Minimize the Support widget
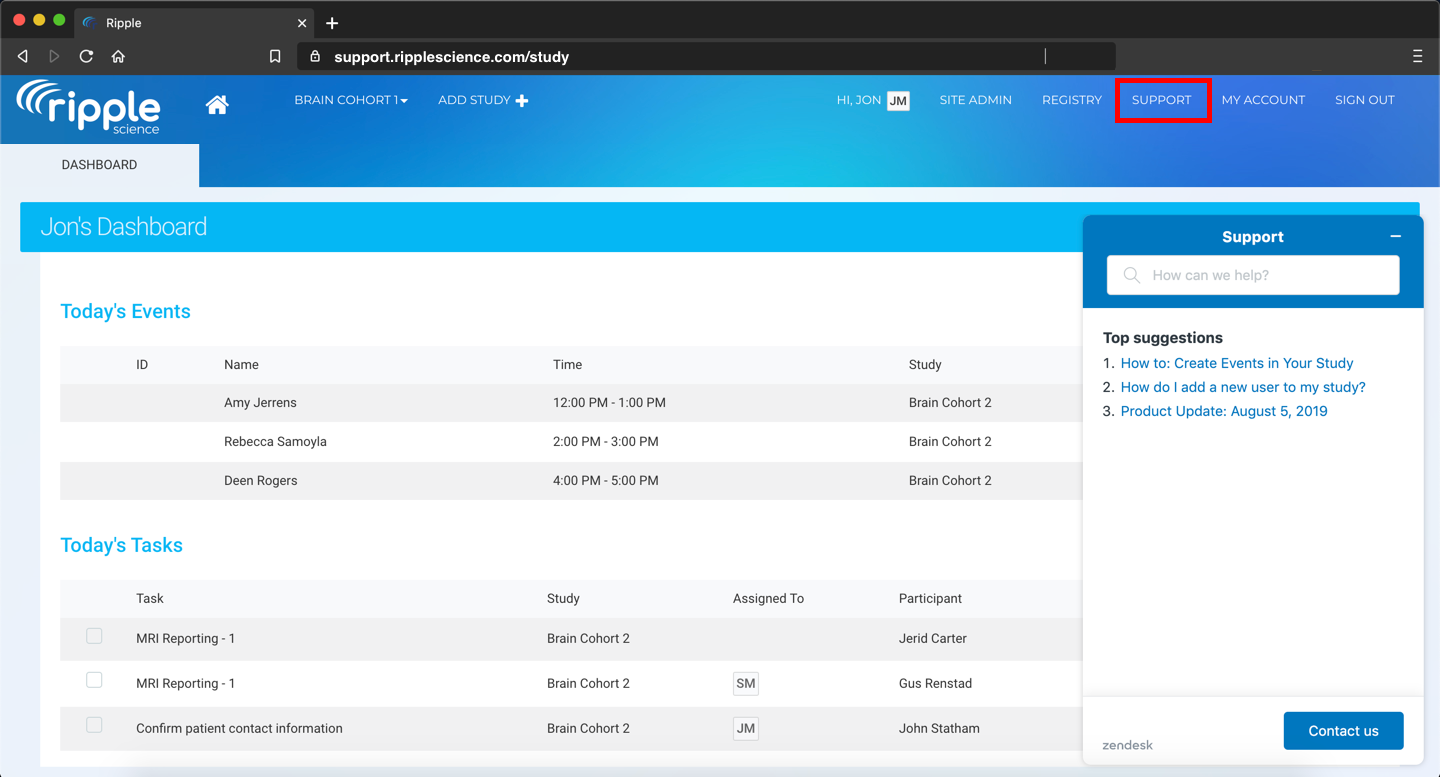Screen dimensions: 1440x777 1395,237
